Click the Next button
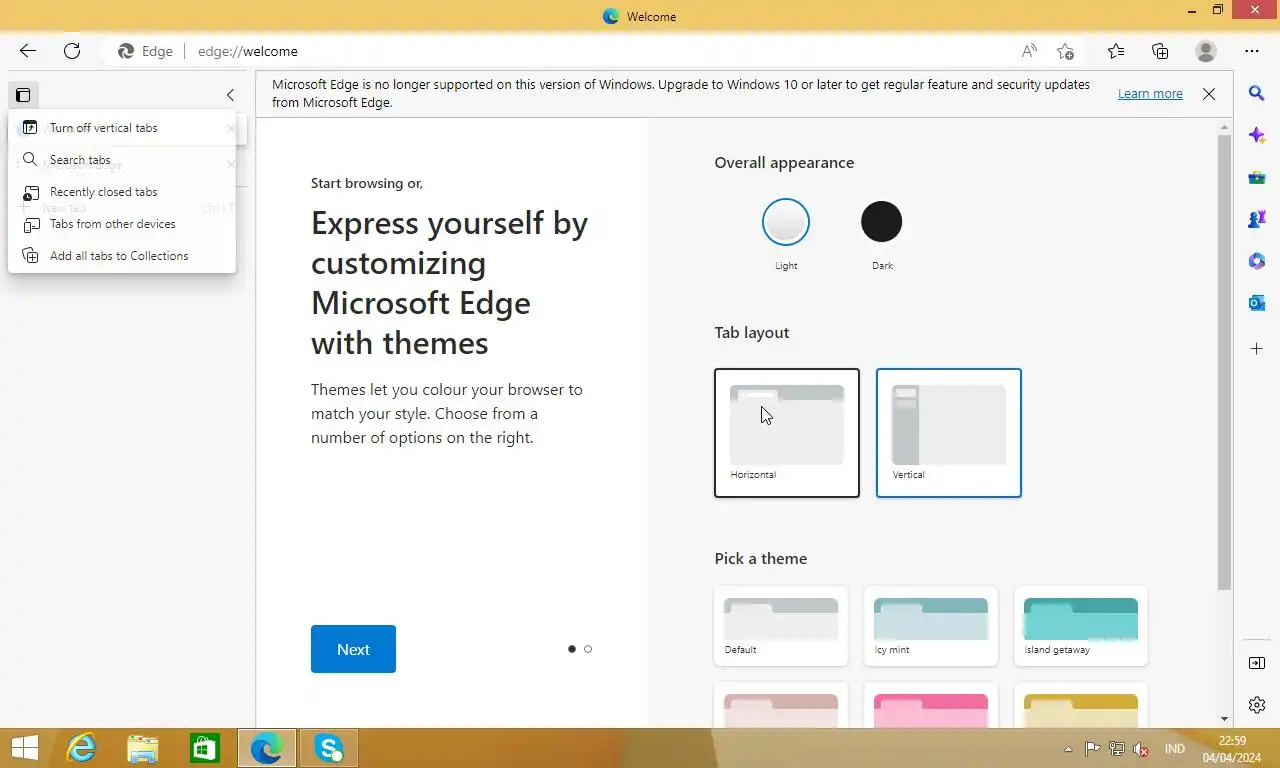The height and width of the screenshot is (768, 1280). tap(353, 649)
